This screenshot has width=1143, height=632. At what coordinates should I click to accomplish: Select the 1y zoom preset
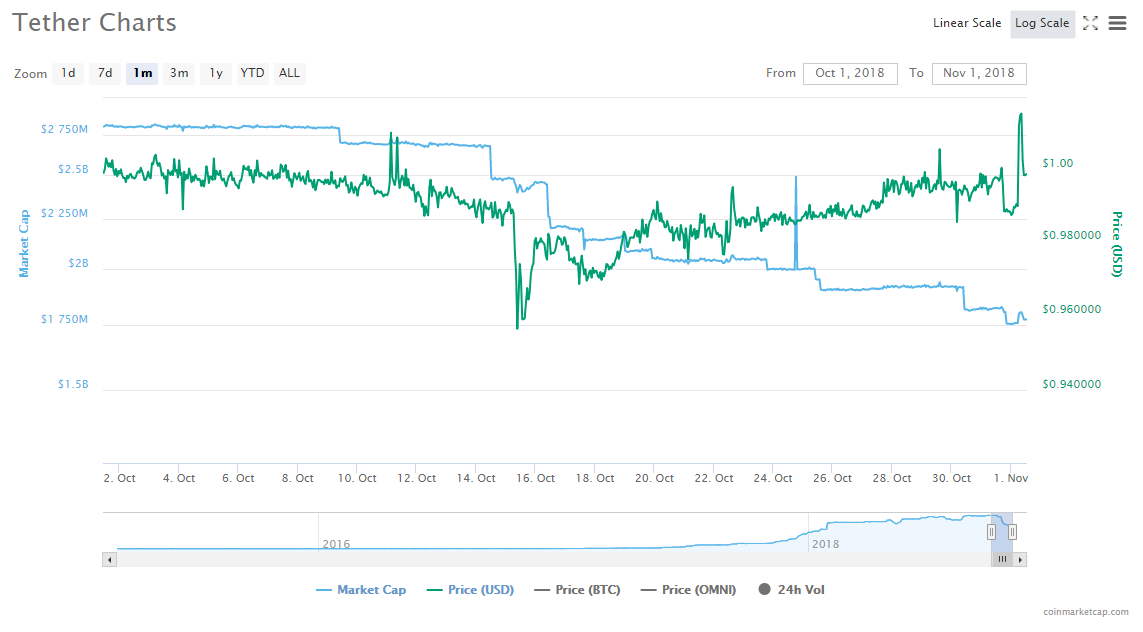click(x=215, y=73)
